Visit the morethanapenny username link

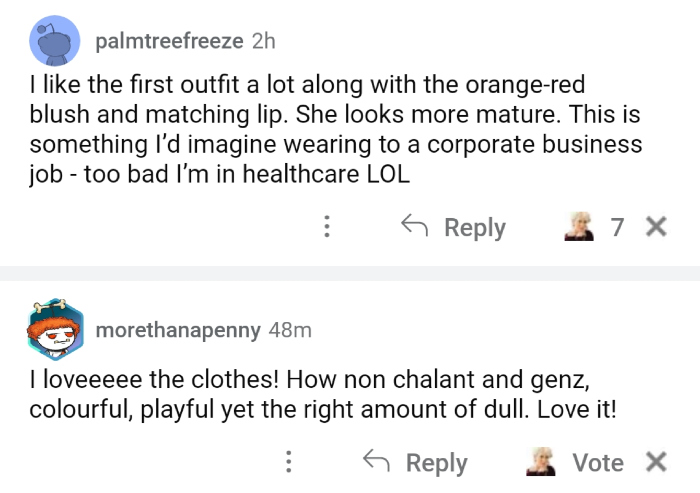click(178, 329)
